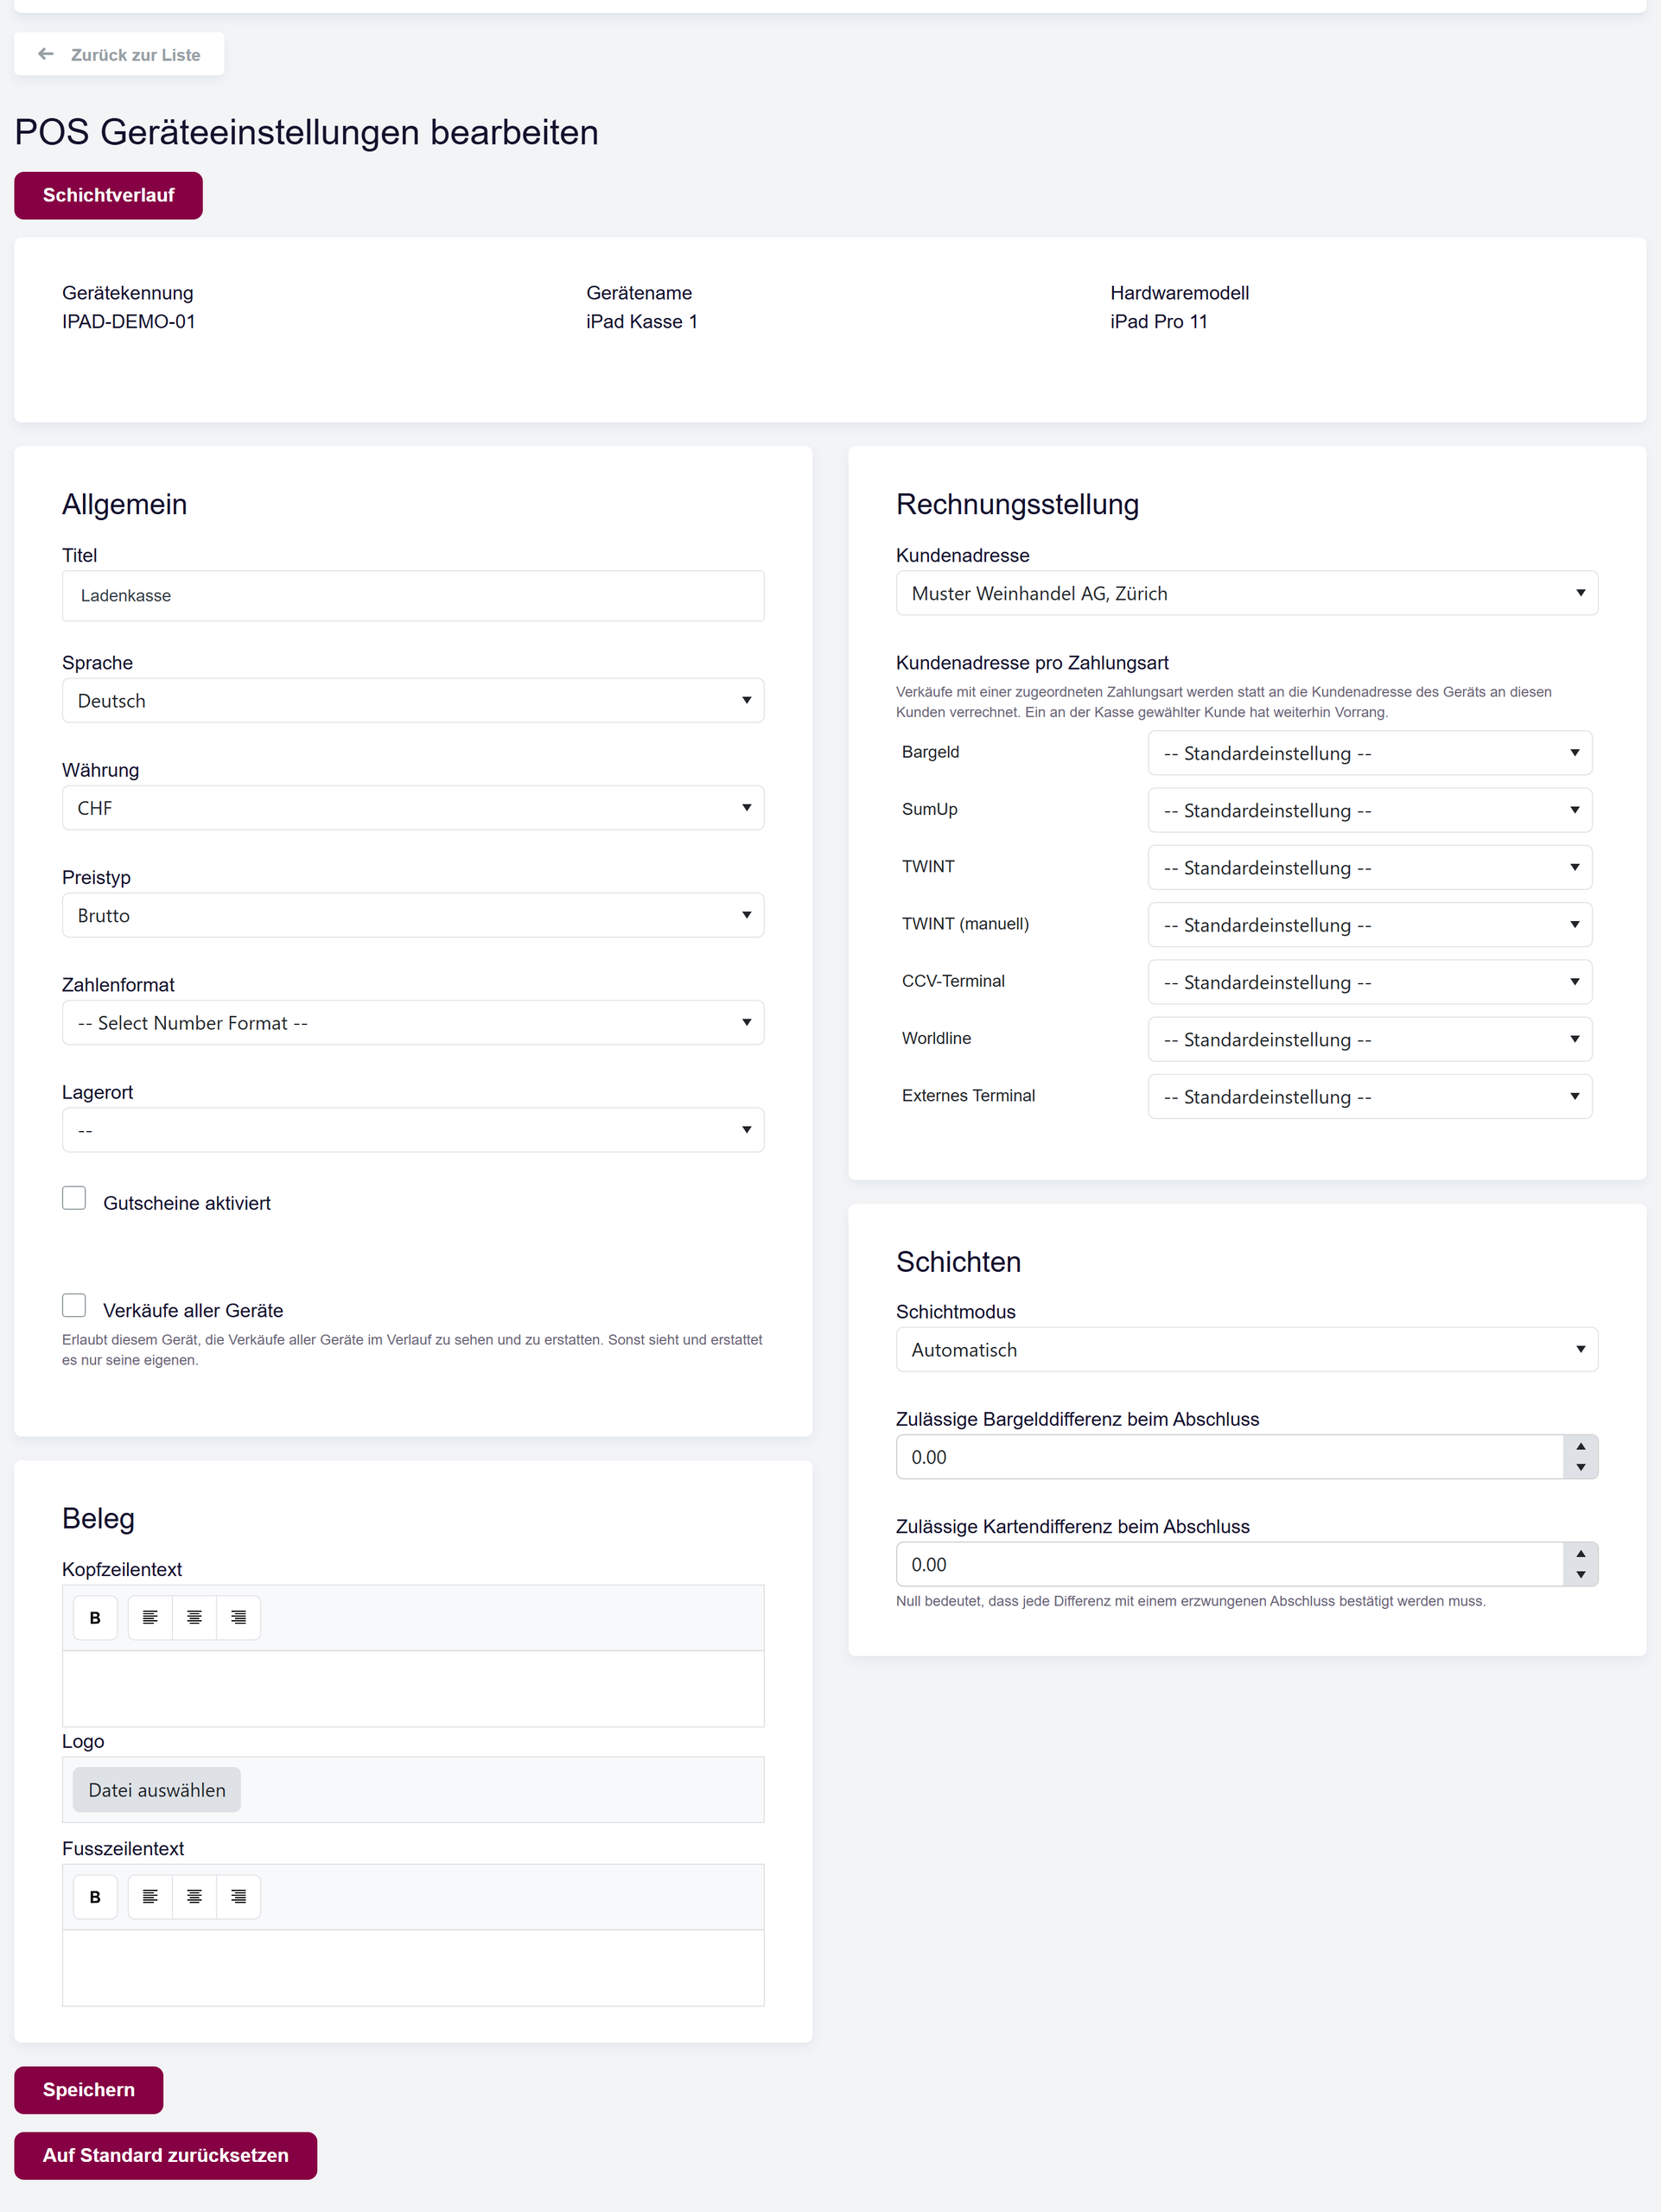This screenshot has height=2212, width=1661.
Task: Open the Währung dropdown showing CHF
Action: coord(413,807)
